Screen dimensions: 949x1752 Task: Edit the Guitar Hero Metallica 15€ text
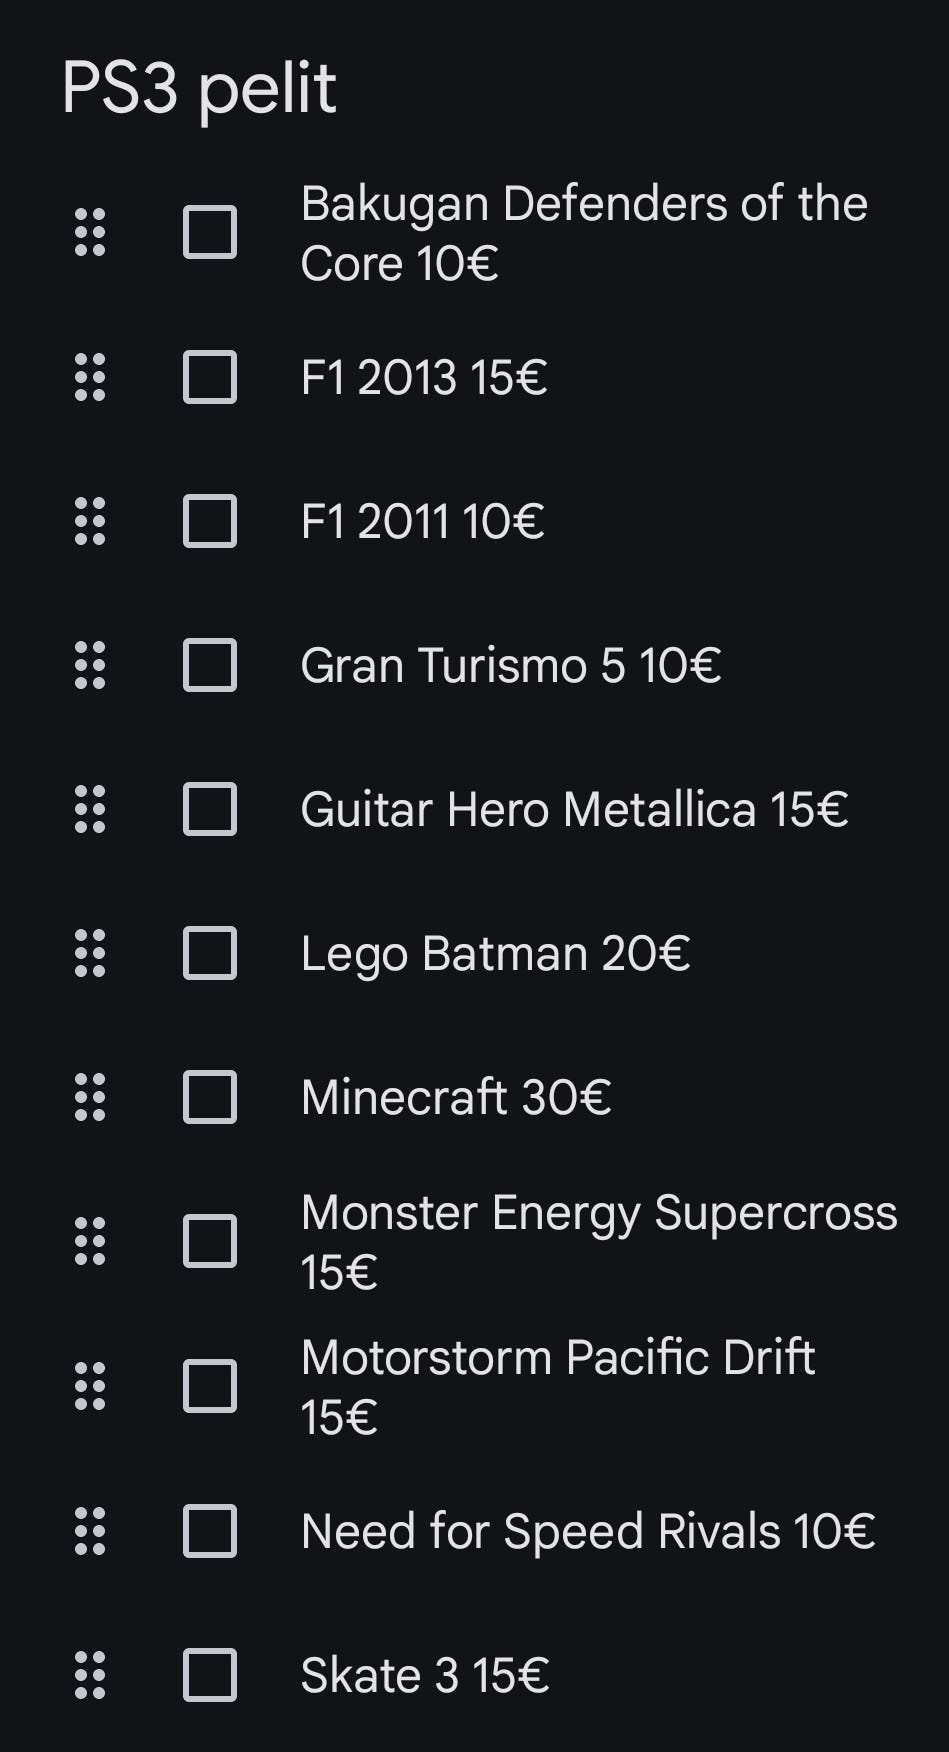coord(574,810)
